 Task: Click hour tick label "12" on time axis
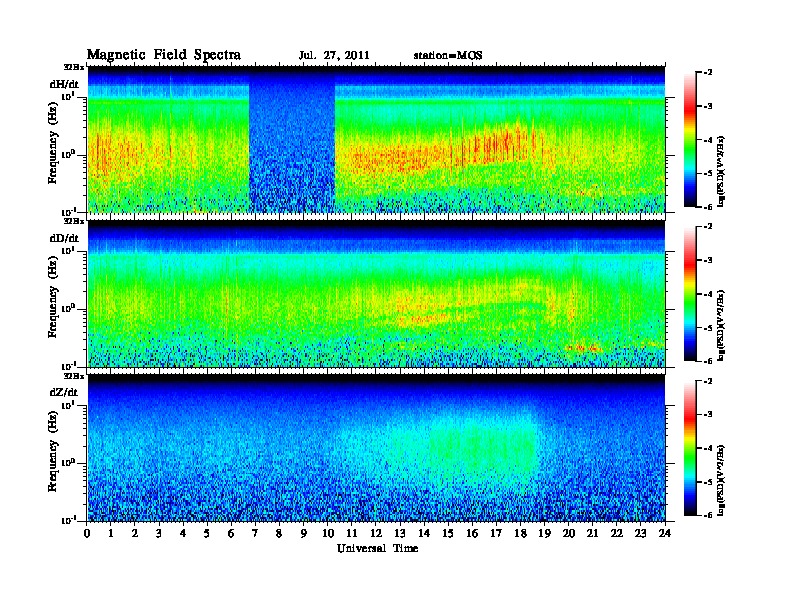tap(376, 533)
